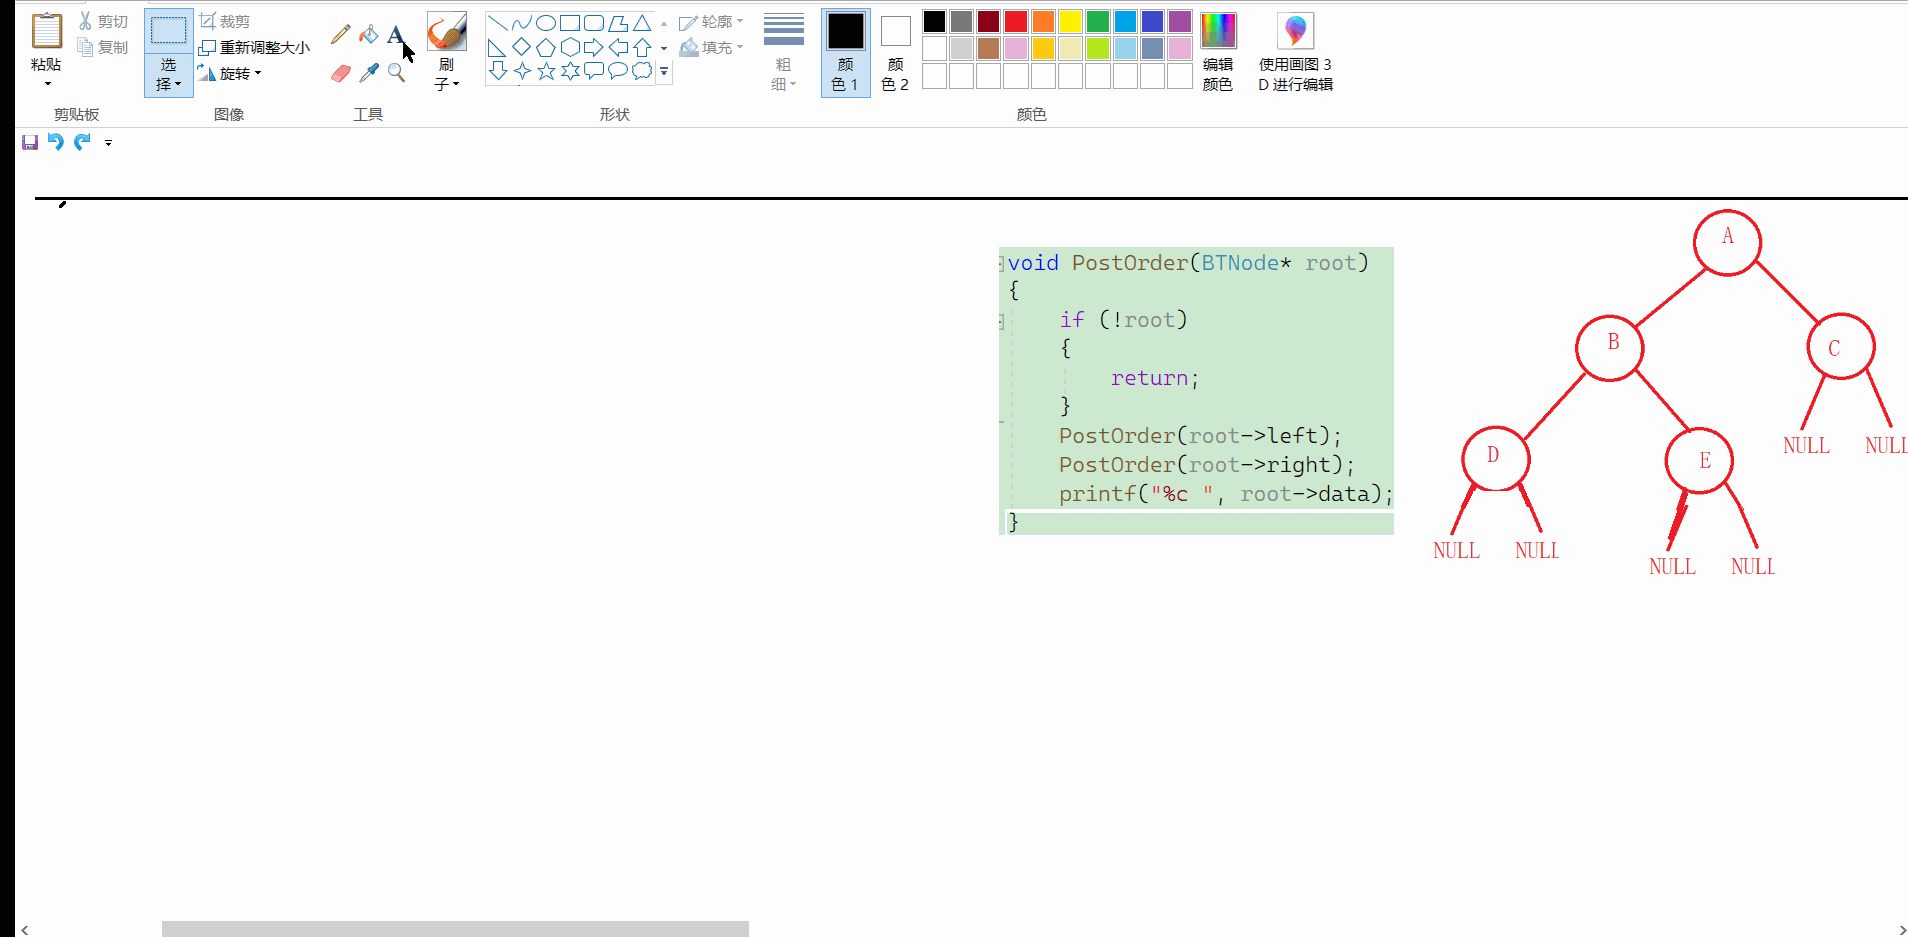
Task: Select the Oval callout shape
Action: click(x=618, y=71)
